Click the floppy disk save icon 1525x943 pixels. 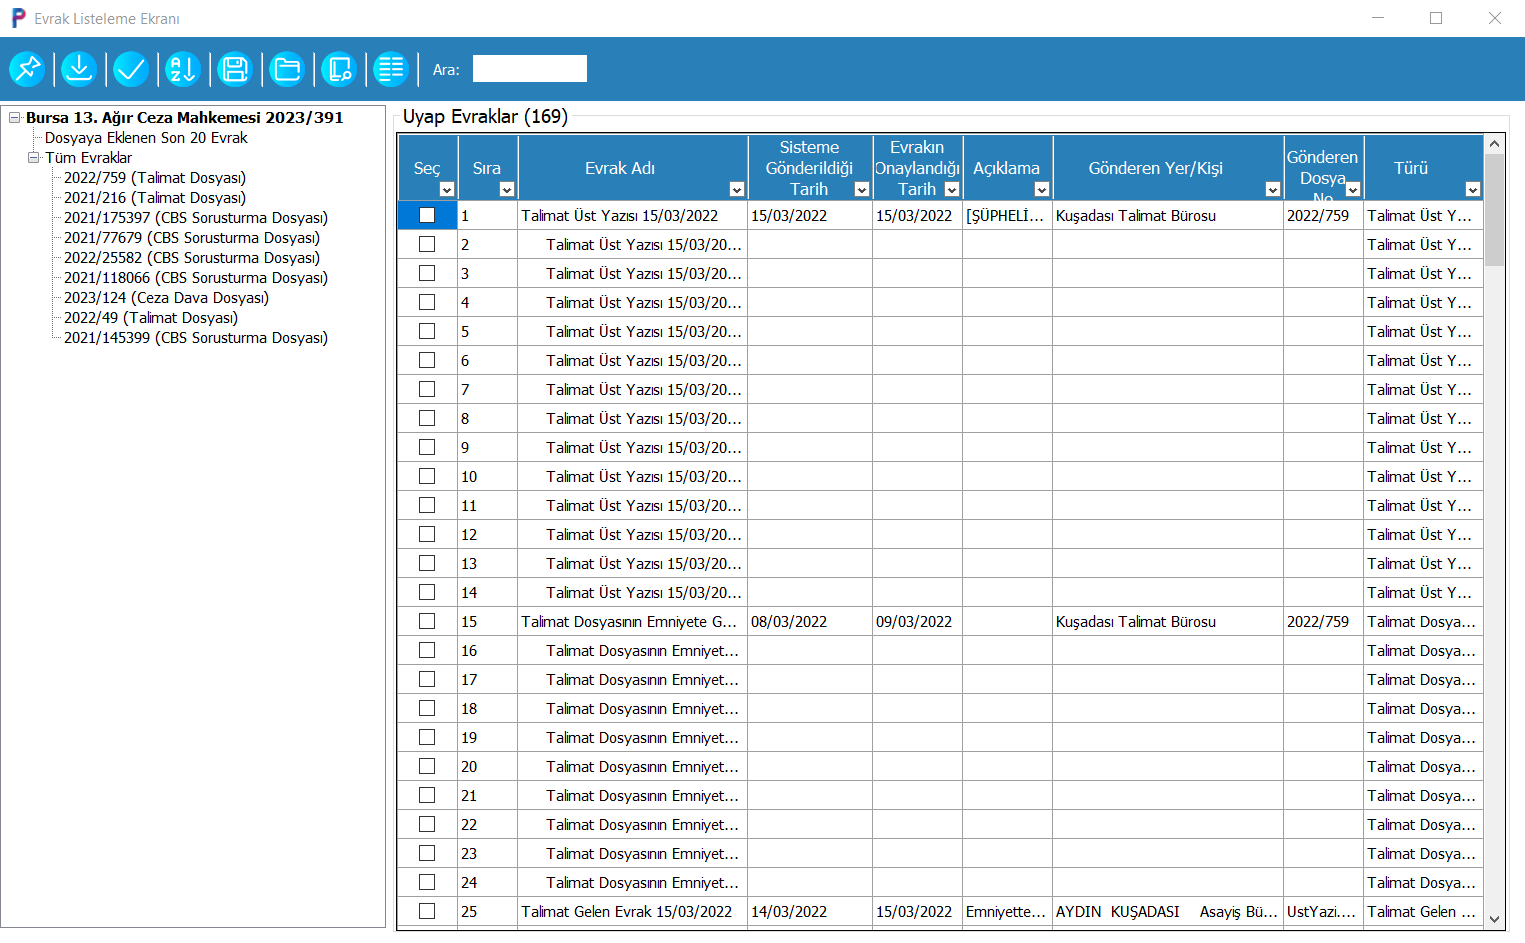235,69
